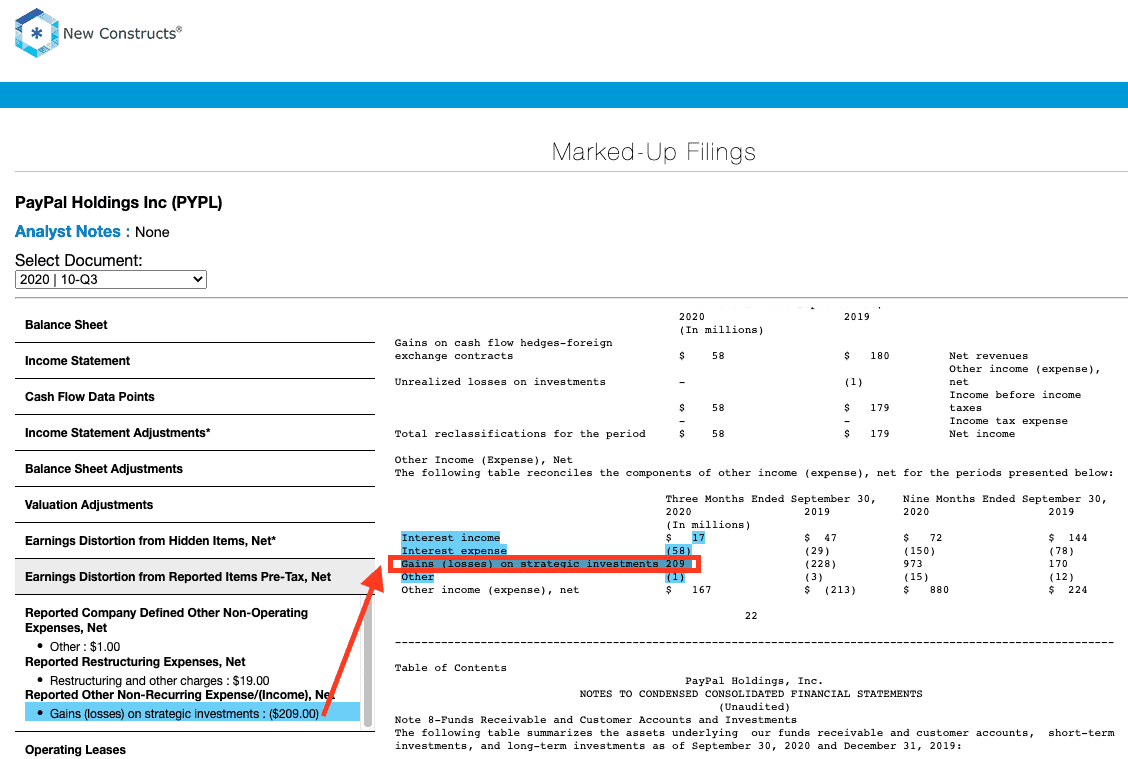Expand the Income Statement section

click(x=195, y=361)
